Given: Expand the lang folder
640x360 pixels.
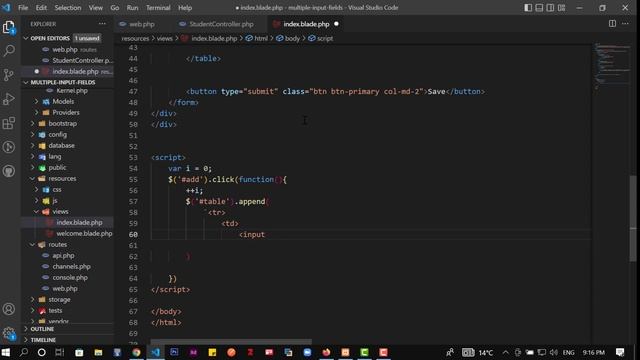Looking at the screenshot, I should point(55,156).
